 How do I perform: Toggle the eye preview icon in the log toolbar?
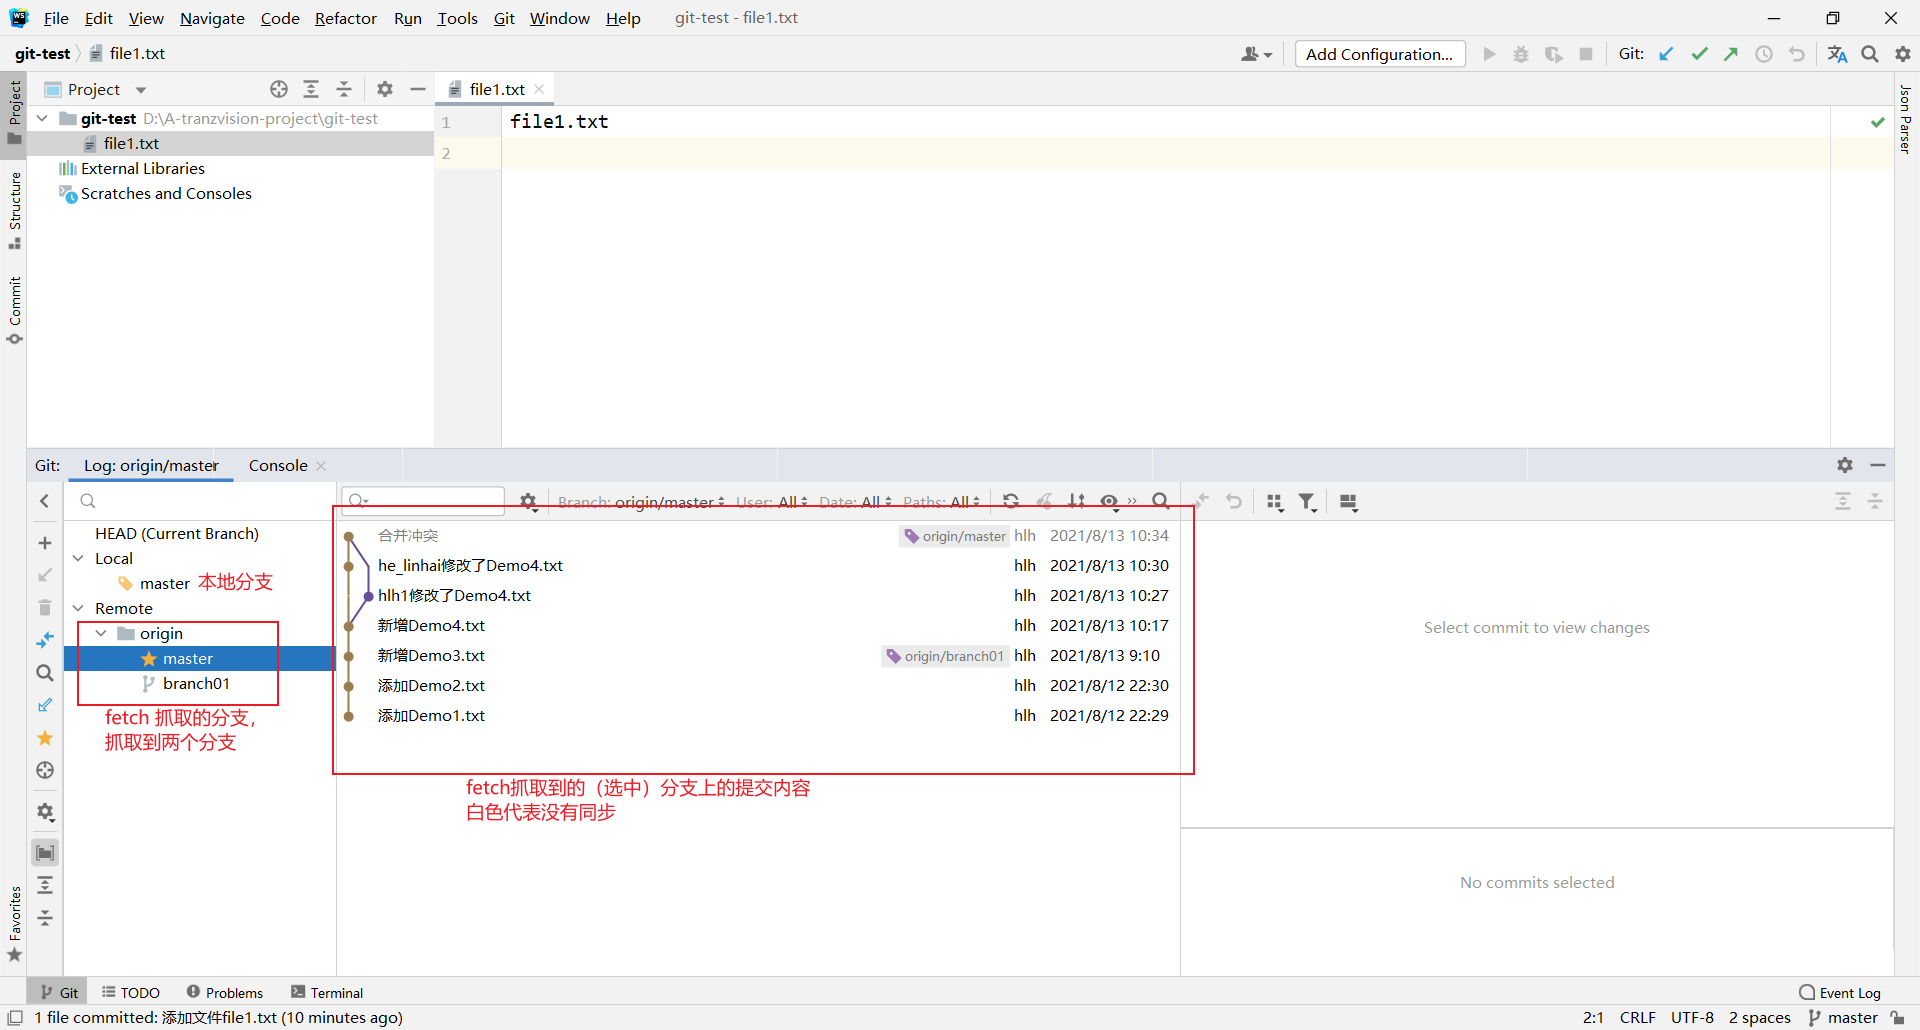[x=1108, y=501]
